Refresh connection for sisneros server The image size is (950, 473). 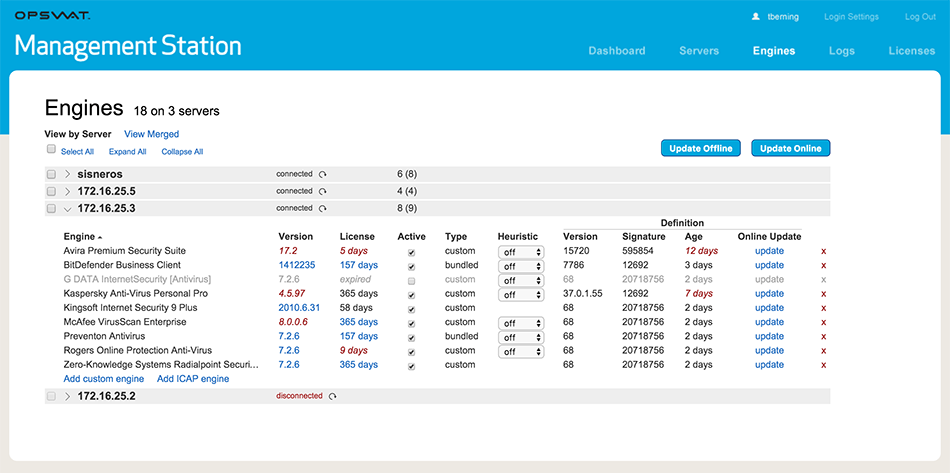click(323, 174)
